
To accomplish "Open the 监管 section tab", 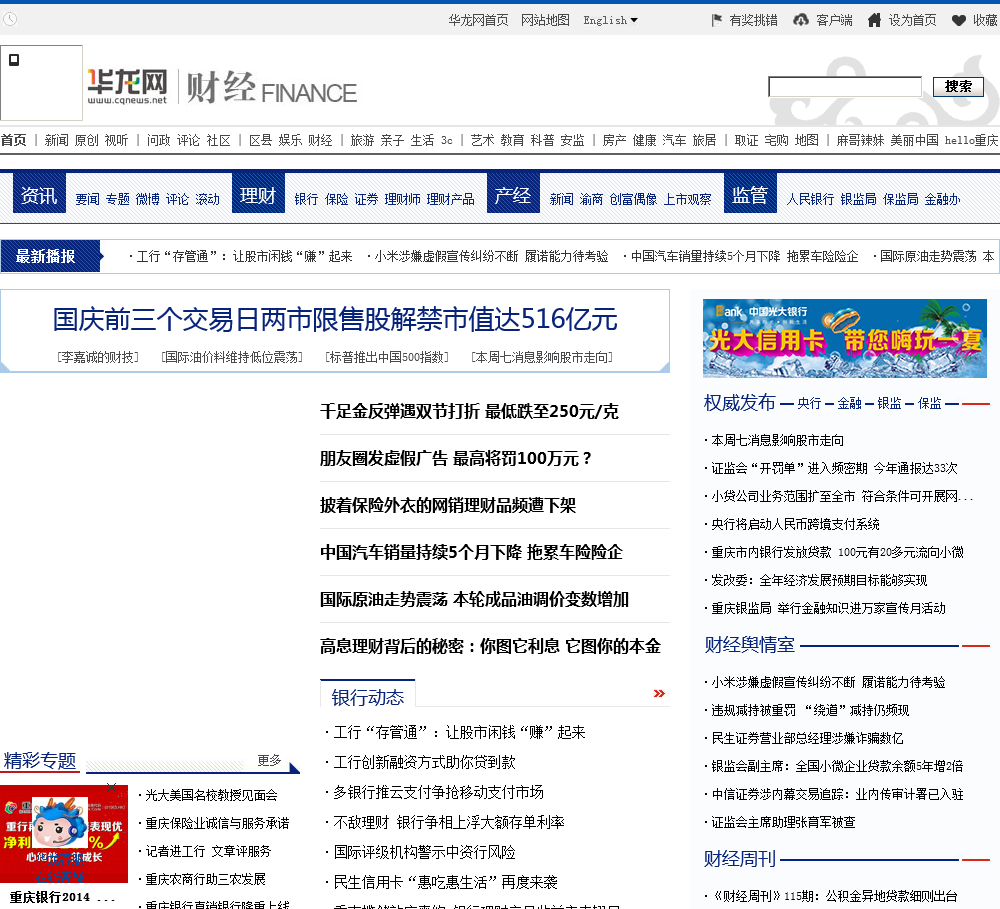I will 750,195.
